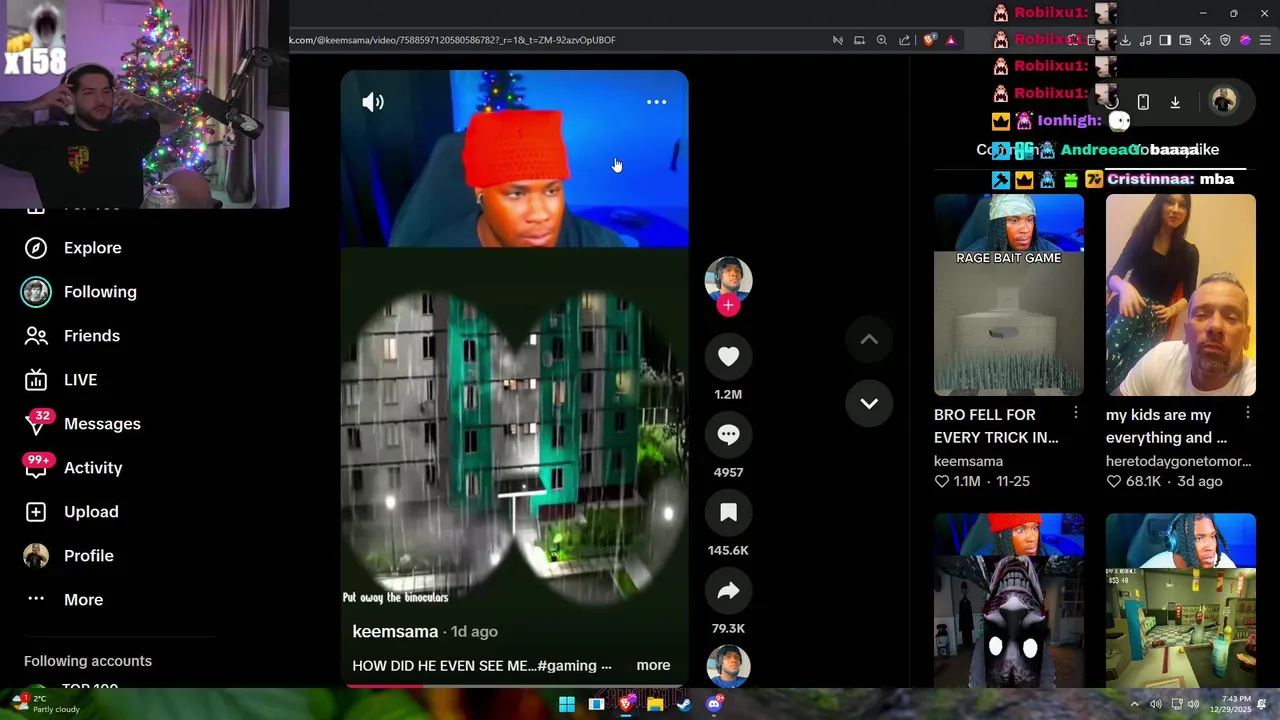Open the 'my kids are my everything' thumbnail
Screen dimensions: 1280x720
(x=1181, y=295)
